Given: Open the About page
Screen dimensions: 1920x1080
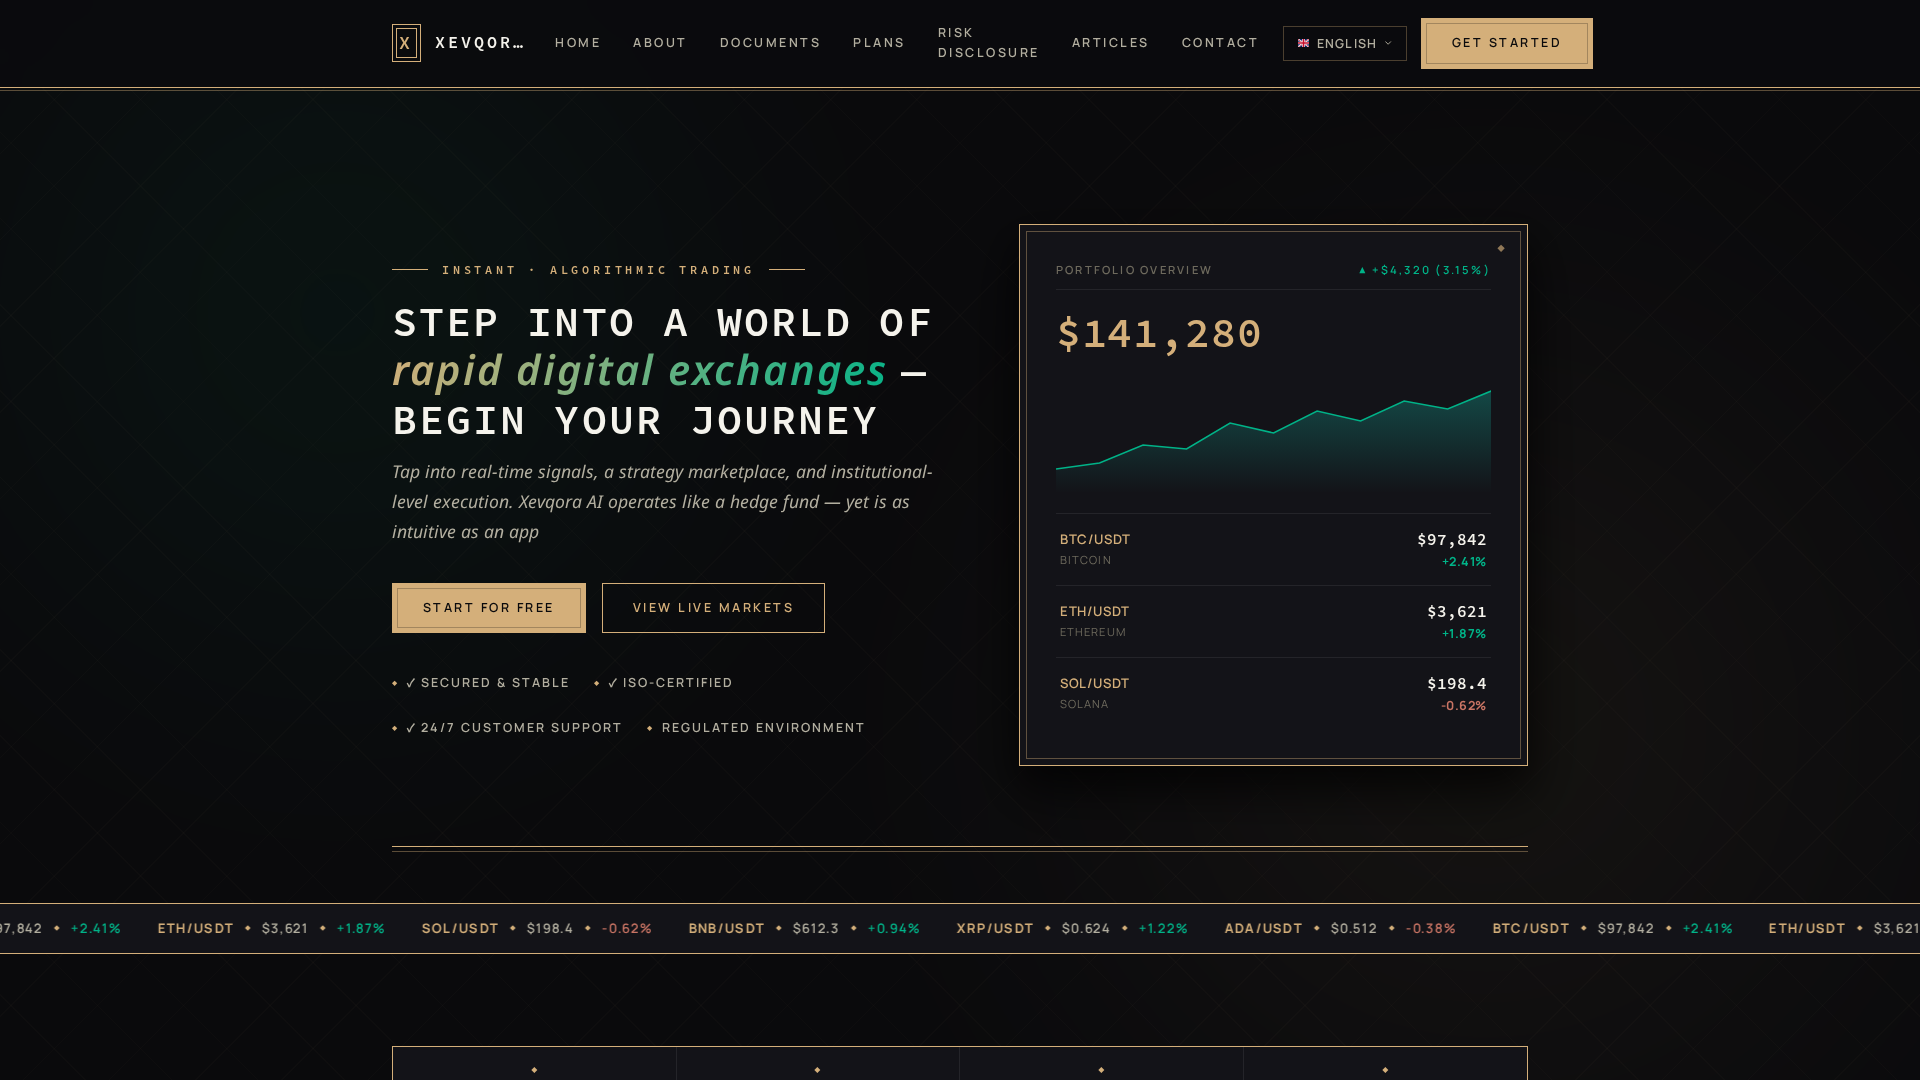Looking at the screenshot, I should [x=659, y=43].
